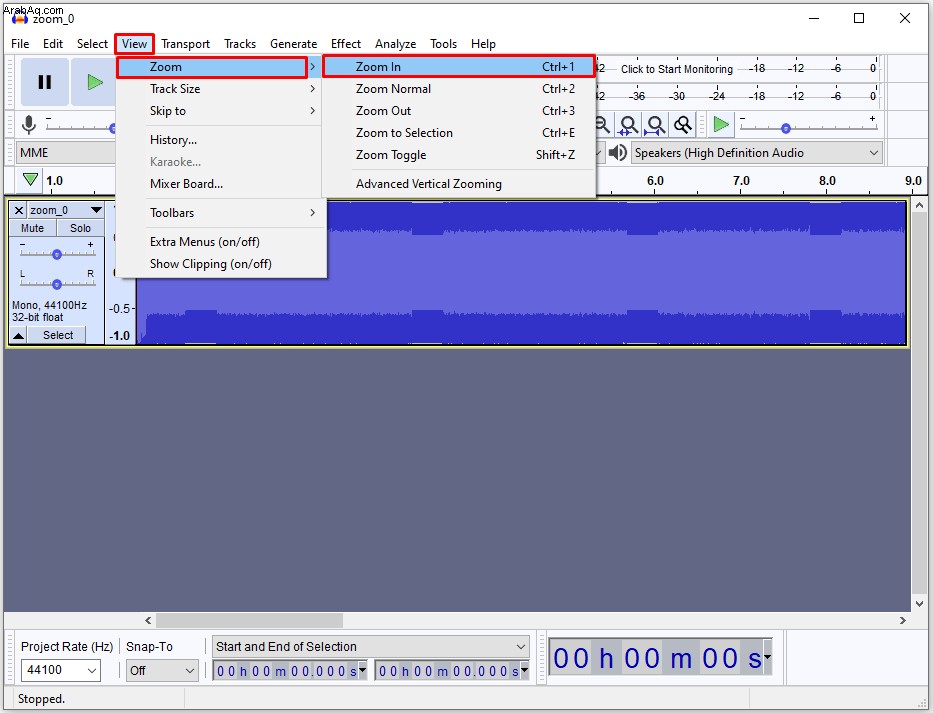Open the Effect menu
The width and height of the screenshot is (933, 713).
(346, 43)
